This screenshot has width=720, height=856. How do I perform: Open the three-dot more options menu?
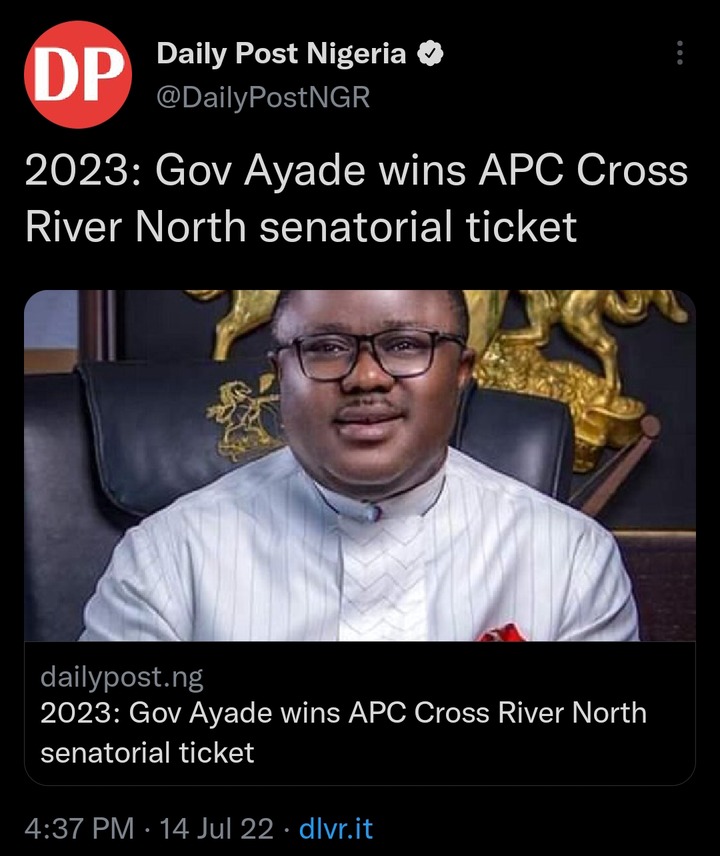click(680, 53)
